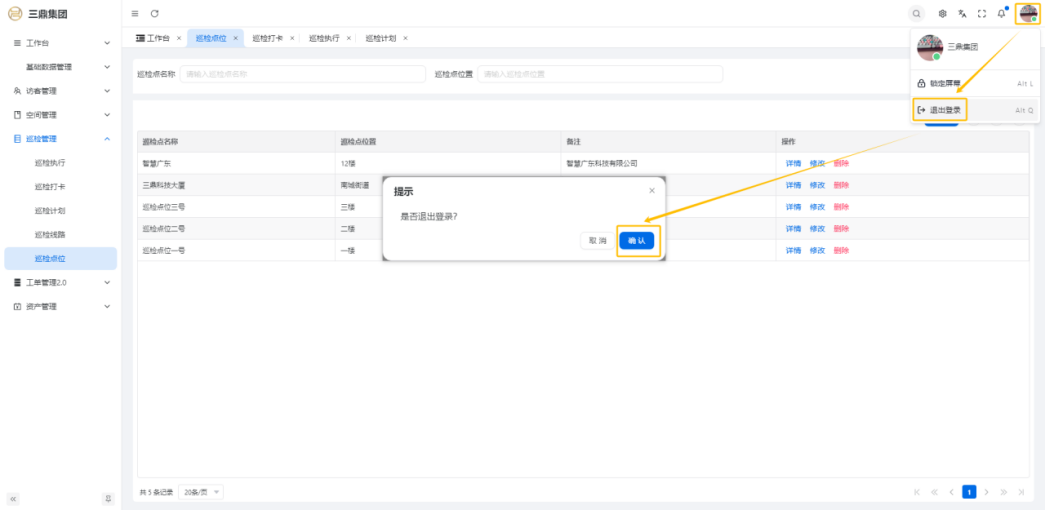The width and height of the screenshot is (1045, 510).
Task: Open notifications bell icon
Action: (1001, 14)
